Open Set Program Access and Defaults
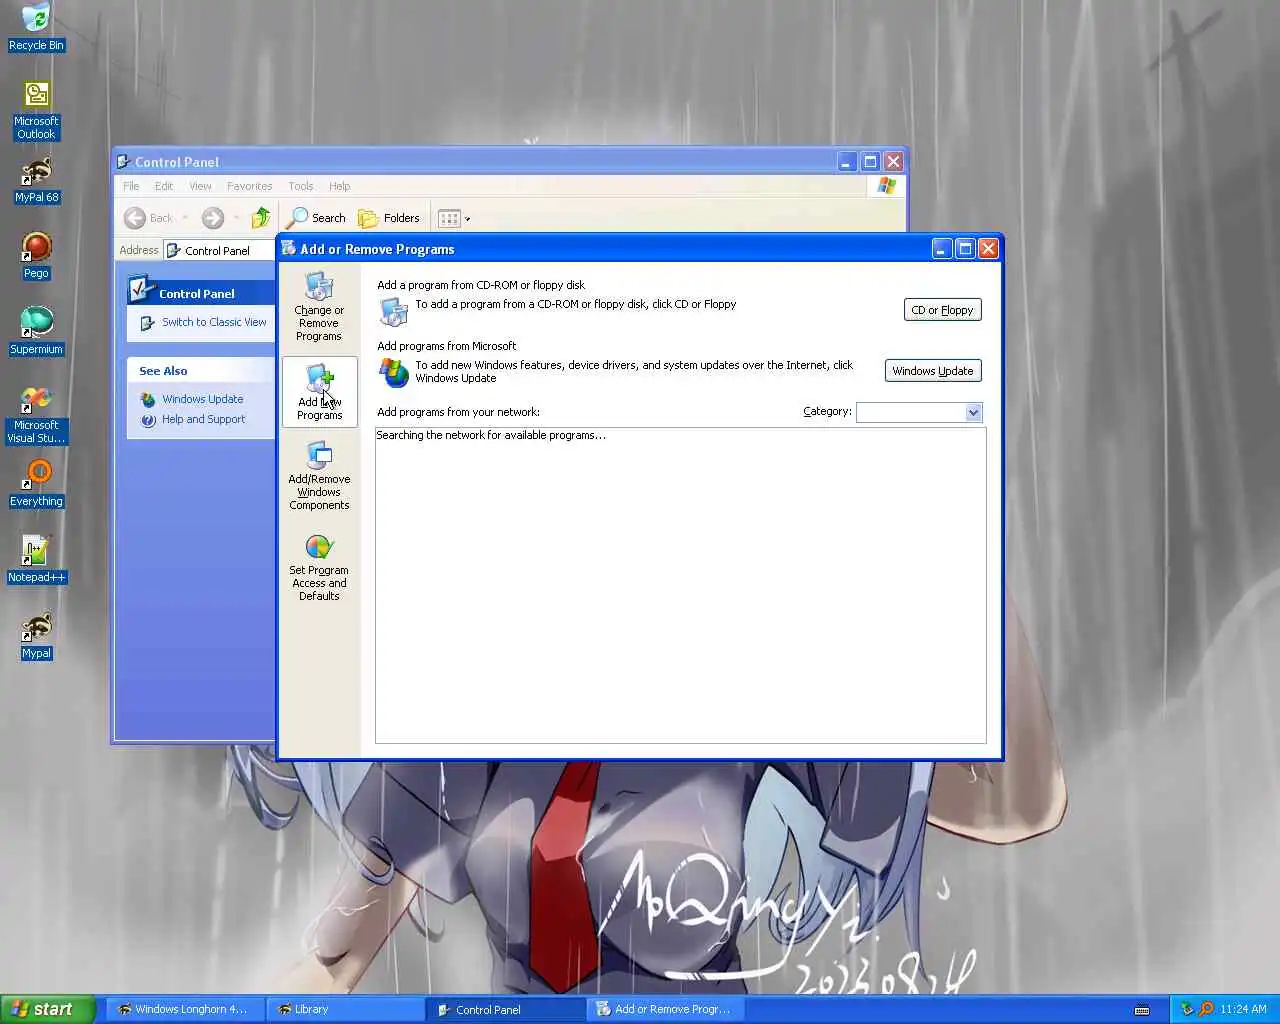The height and width of the screenshot is (1024, 1280). [319, 567]
